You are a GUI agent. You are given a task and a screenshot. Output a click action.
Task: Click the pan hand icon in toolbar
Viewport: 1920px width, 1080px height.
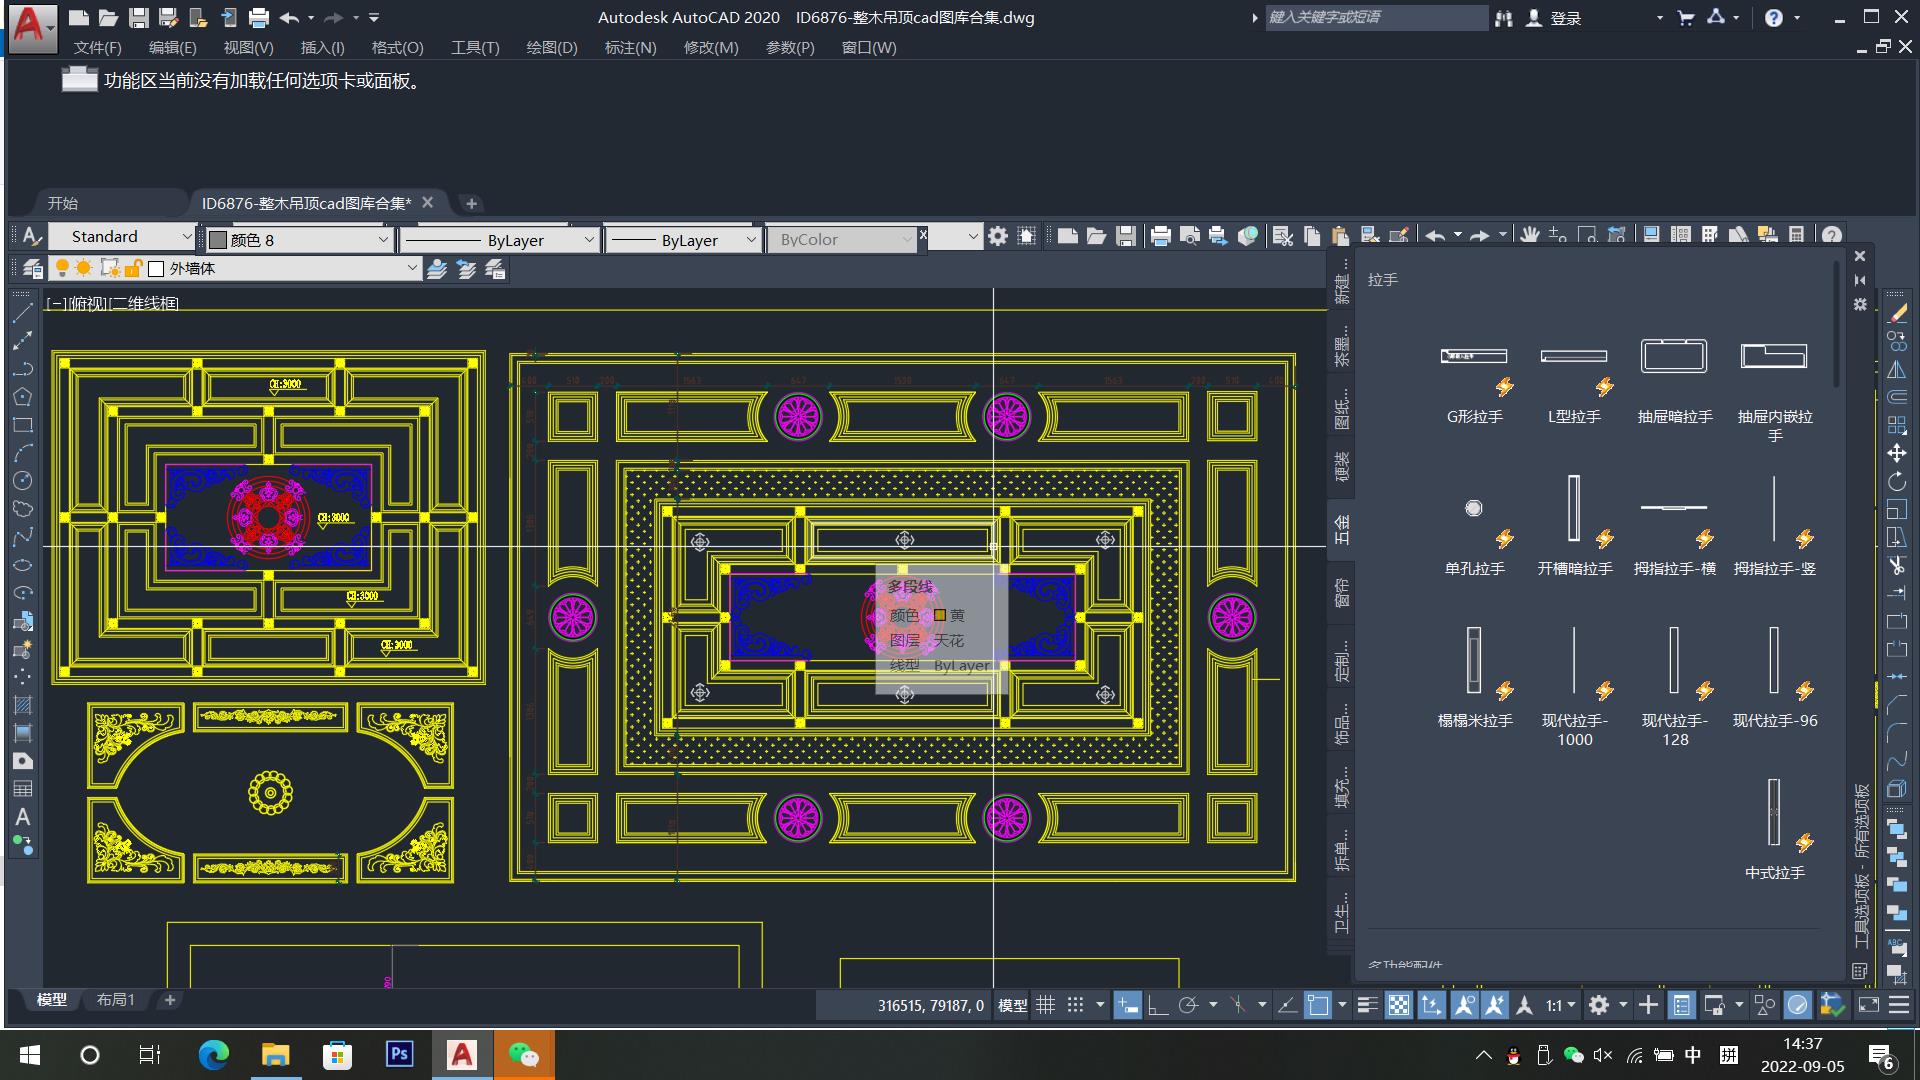click(x=1529, y=236)
